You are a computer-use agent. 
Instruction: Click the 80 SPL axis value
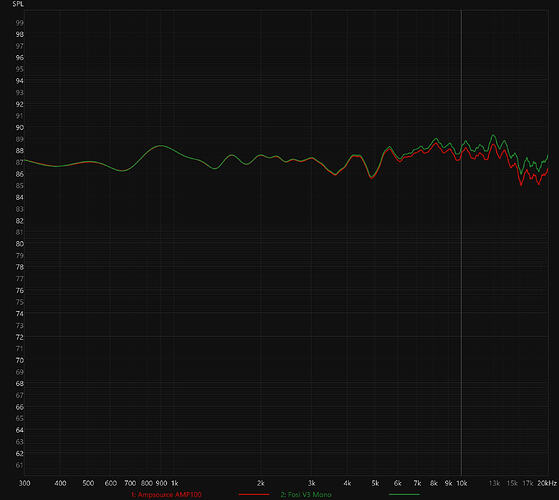coord(20,244)
